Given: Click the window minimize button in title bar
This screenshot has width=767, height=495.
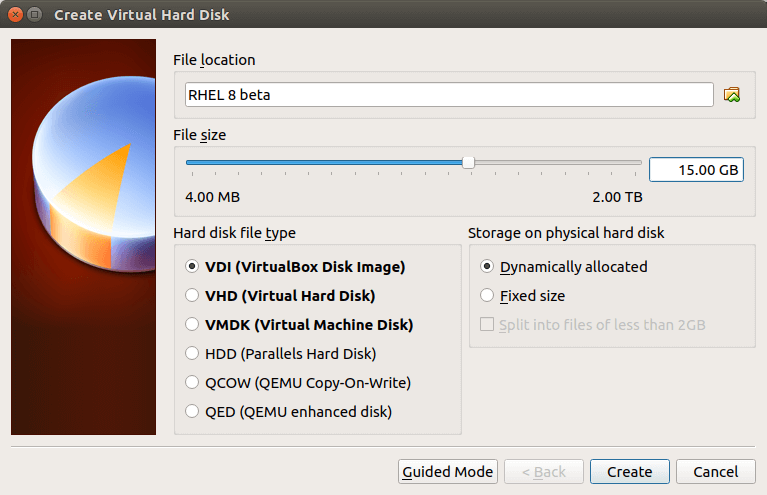Looking at the screenshot, I should 34,15.
